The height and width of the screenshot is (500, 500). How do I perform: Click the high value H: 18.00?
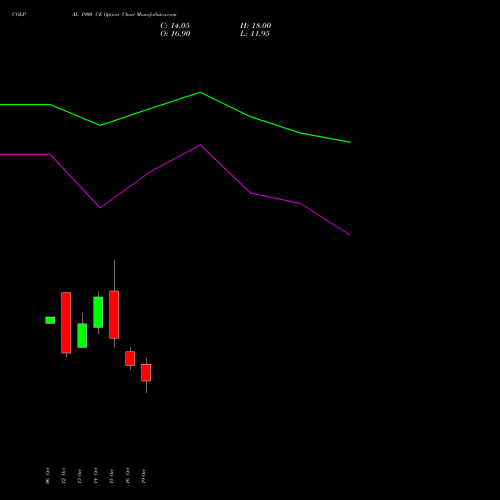tap(255, 26)
